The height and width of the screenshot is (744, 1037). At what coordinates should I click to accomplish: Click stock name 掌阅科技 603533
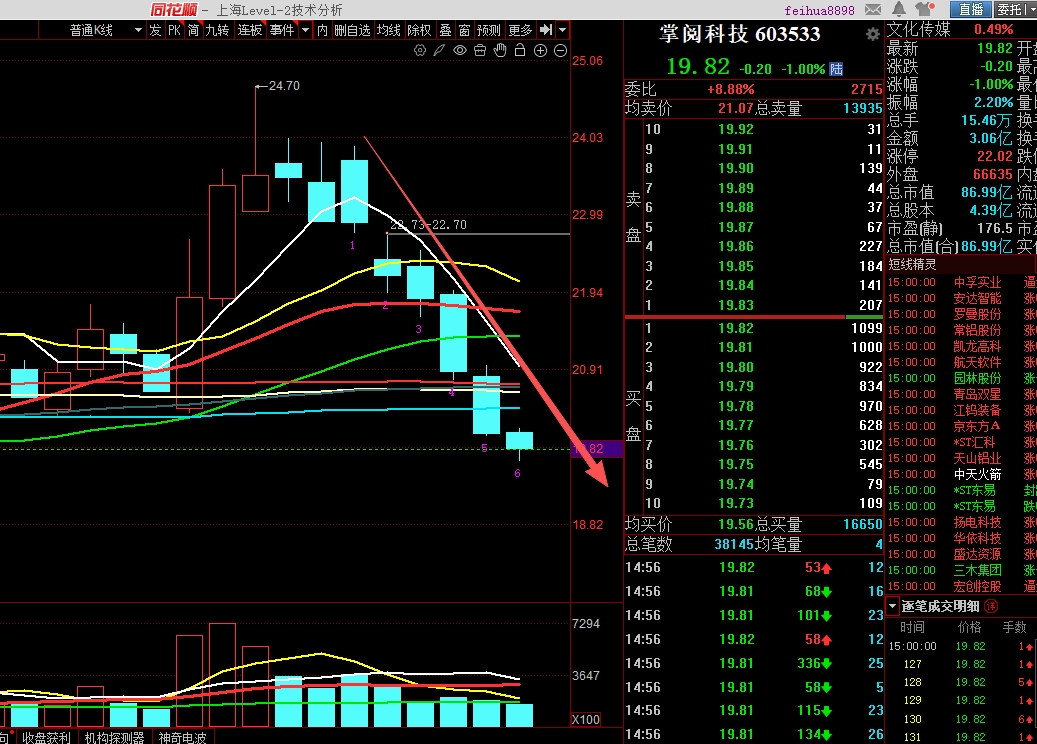click(x=739, y=34)
